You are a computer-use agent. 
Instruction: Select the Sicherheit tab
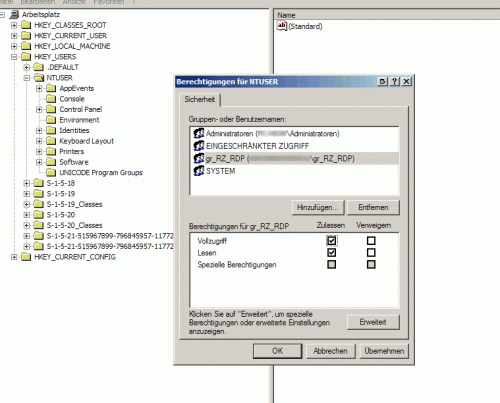pos(200,99)
